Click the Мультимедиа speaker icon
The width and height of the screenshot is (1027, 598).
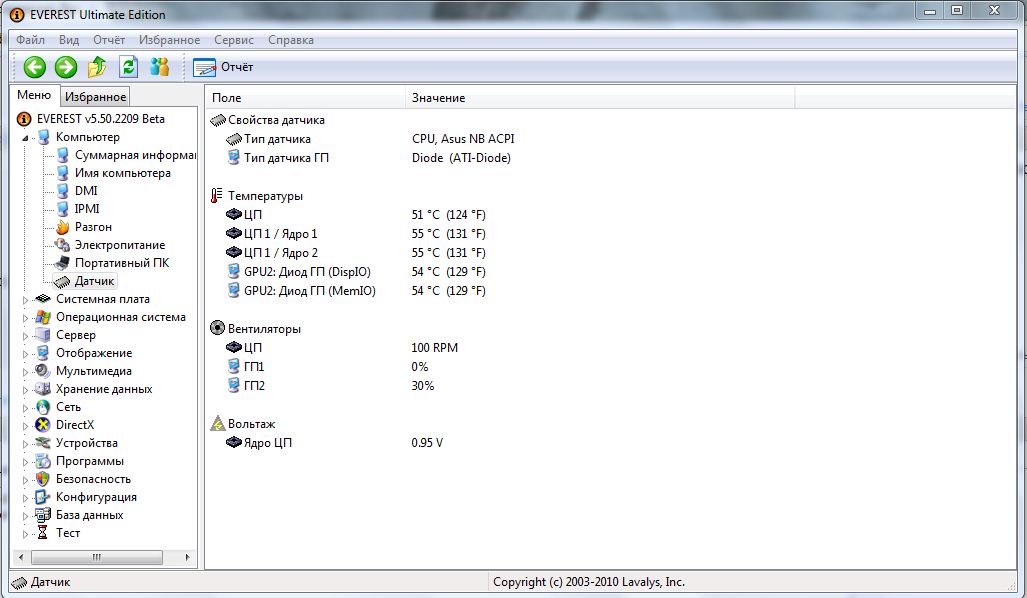point(43,371)
